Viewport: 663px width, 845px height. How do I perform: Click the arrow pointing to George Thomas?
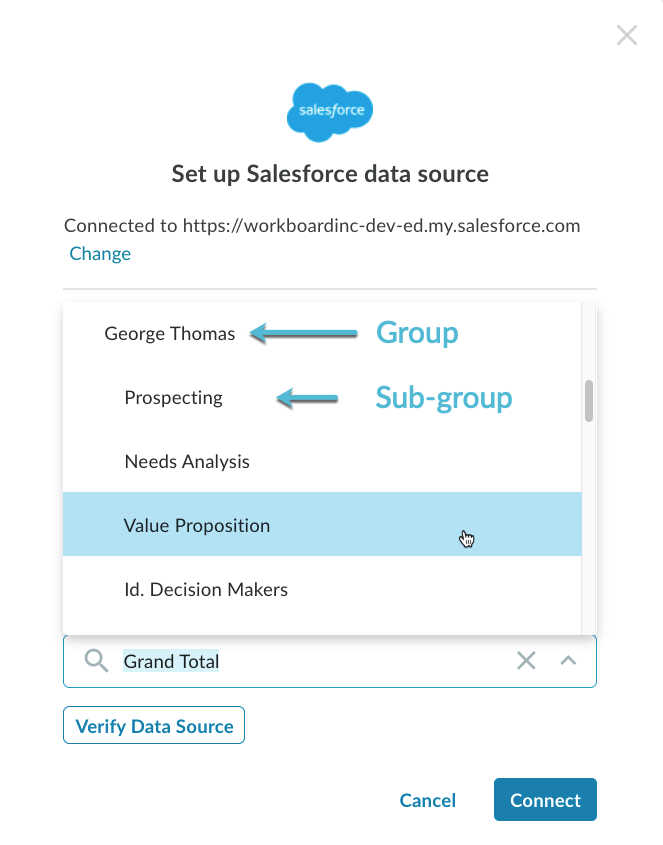pos(304,334)
